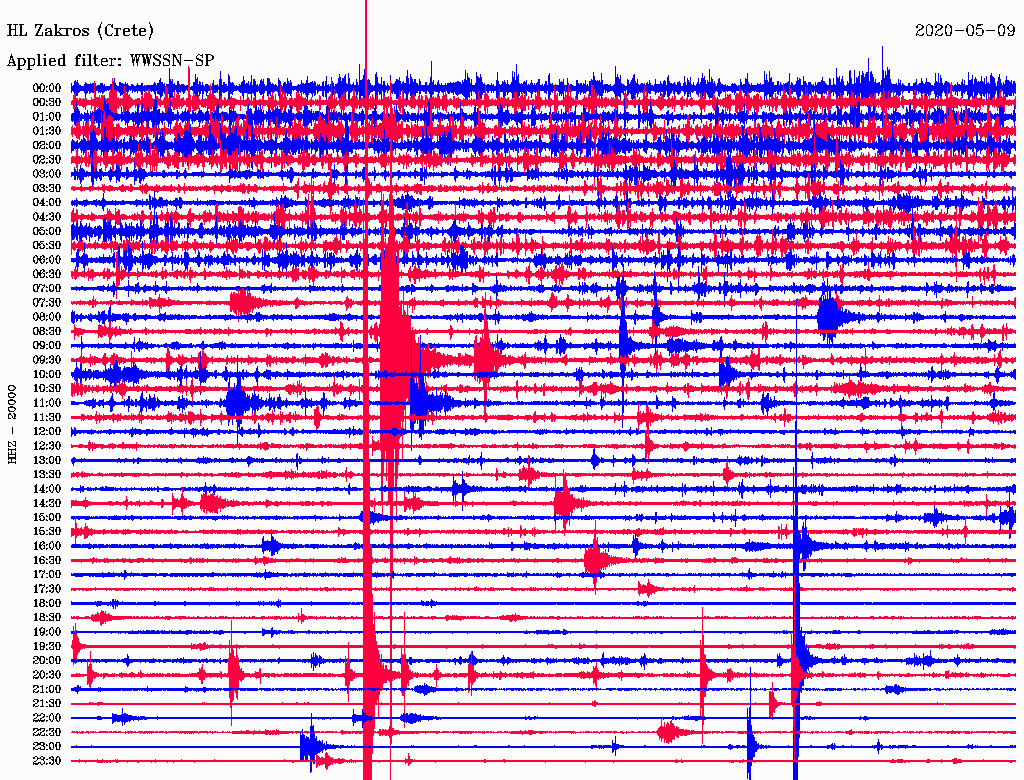
Task: Select the 16:00 time label
Action: [47, 546]
